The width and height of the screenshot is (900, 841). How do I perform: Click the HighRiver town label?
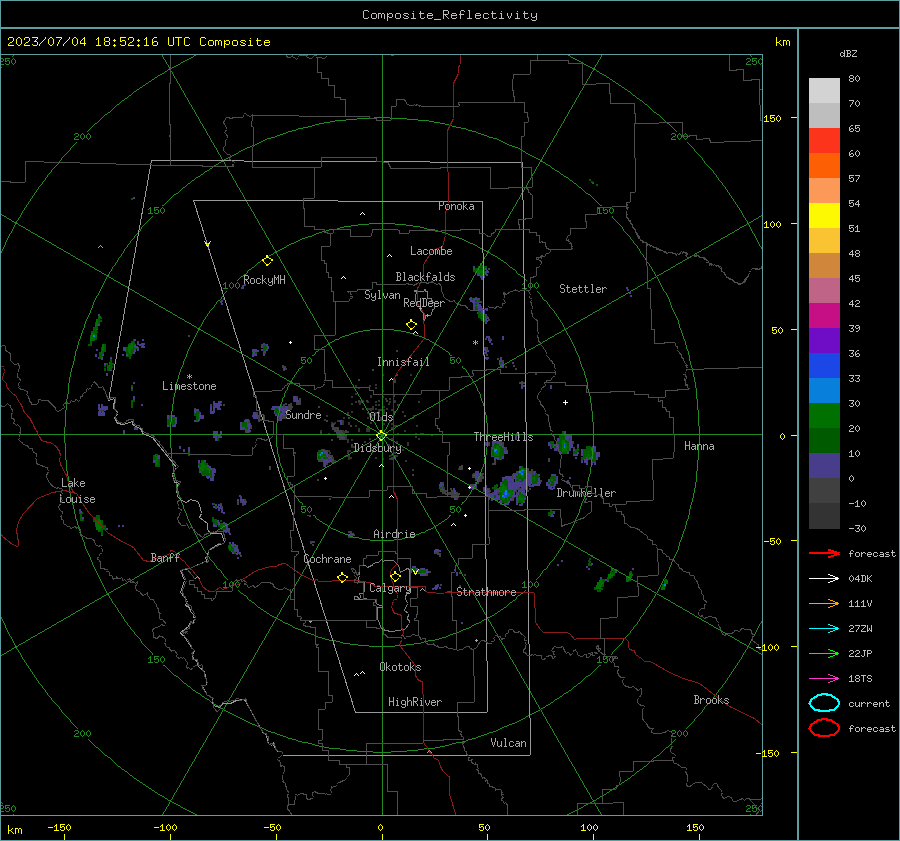(x=414, y=702)
